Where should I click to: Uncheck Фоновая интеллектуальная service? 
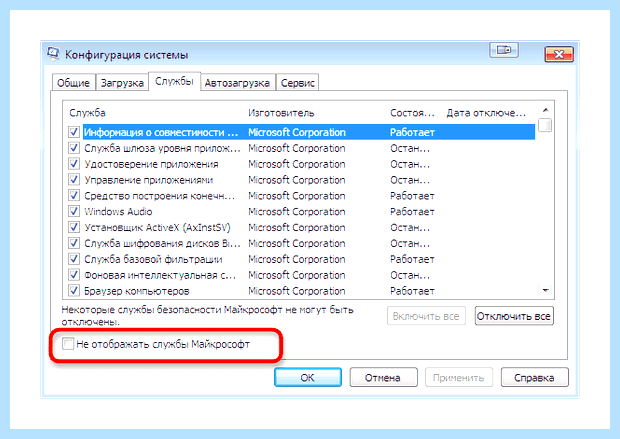pos(74,274)
